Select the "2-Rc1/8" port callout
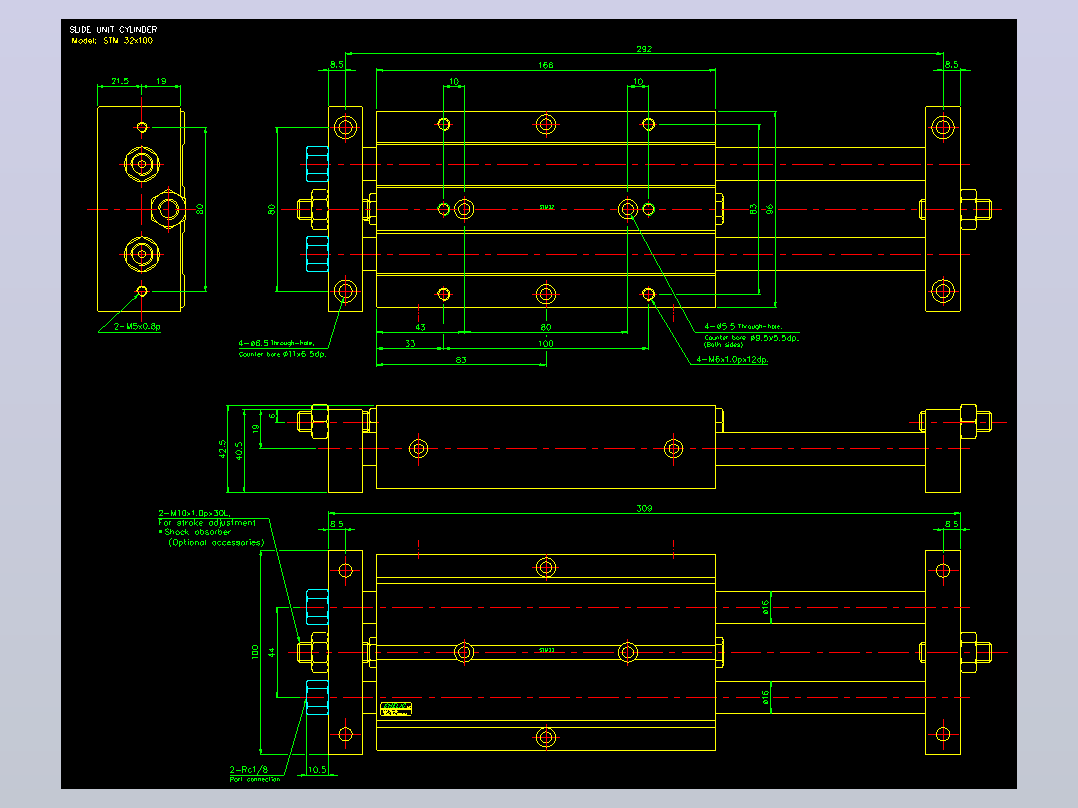This screenshot has height=808, width=1078. point(249,769)
